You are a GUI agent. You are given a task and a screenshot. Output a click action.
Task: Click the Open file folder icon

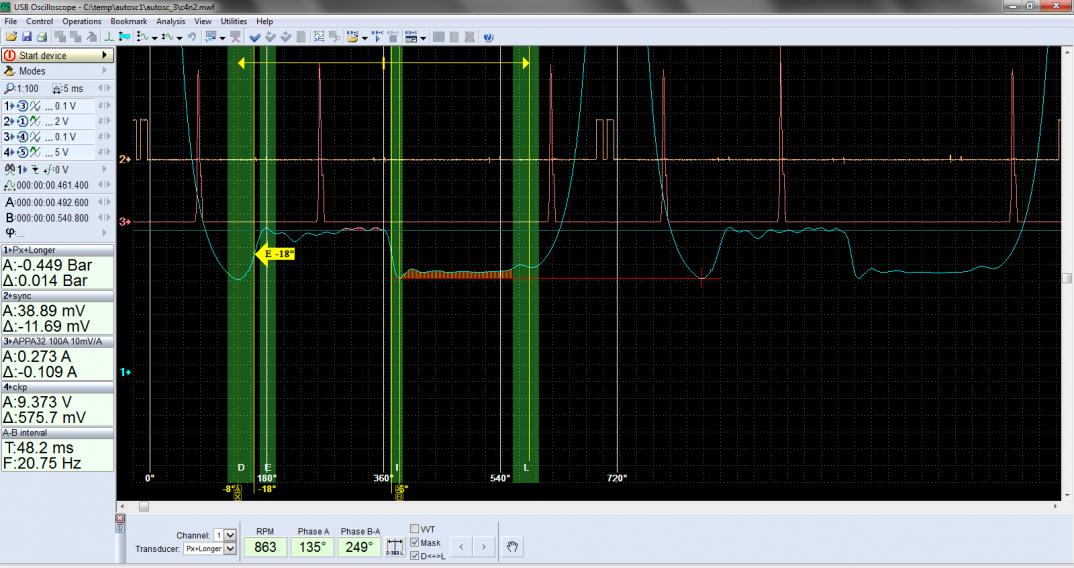[x=9, y=36]
